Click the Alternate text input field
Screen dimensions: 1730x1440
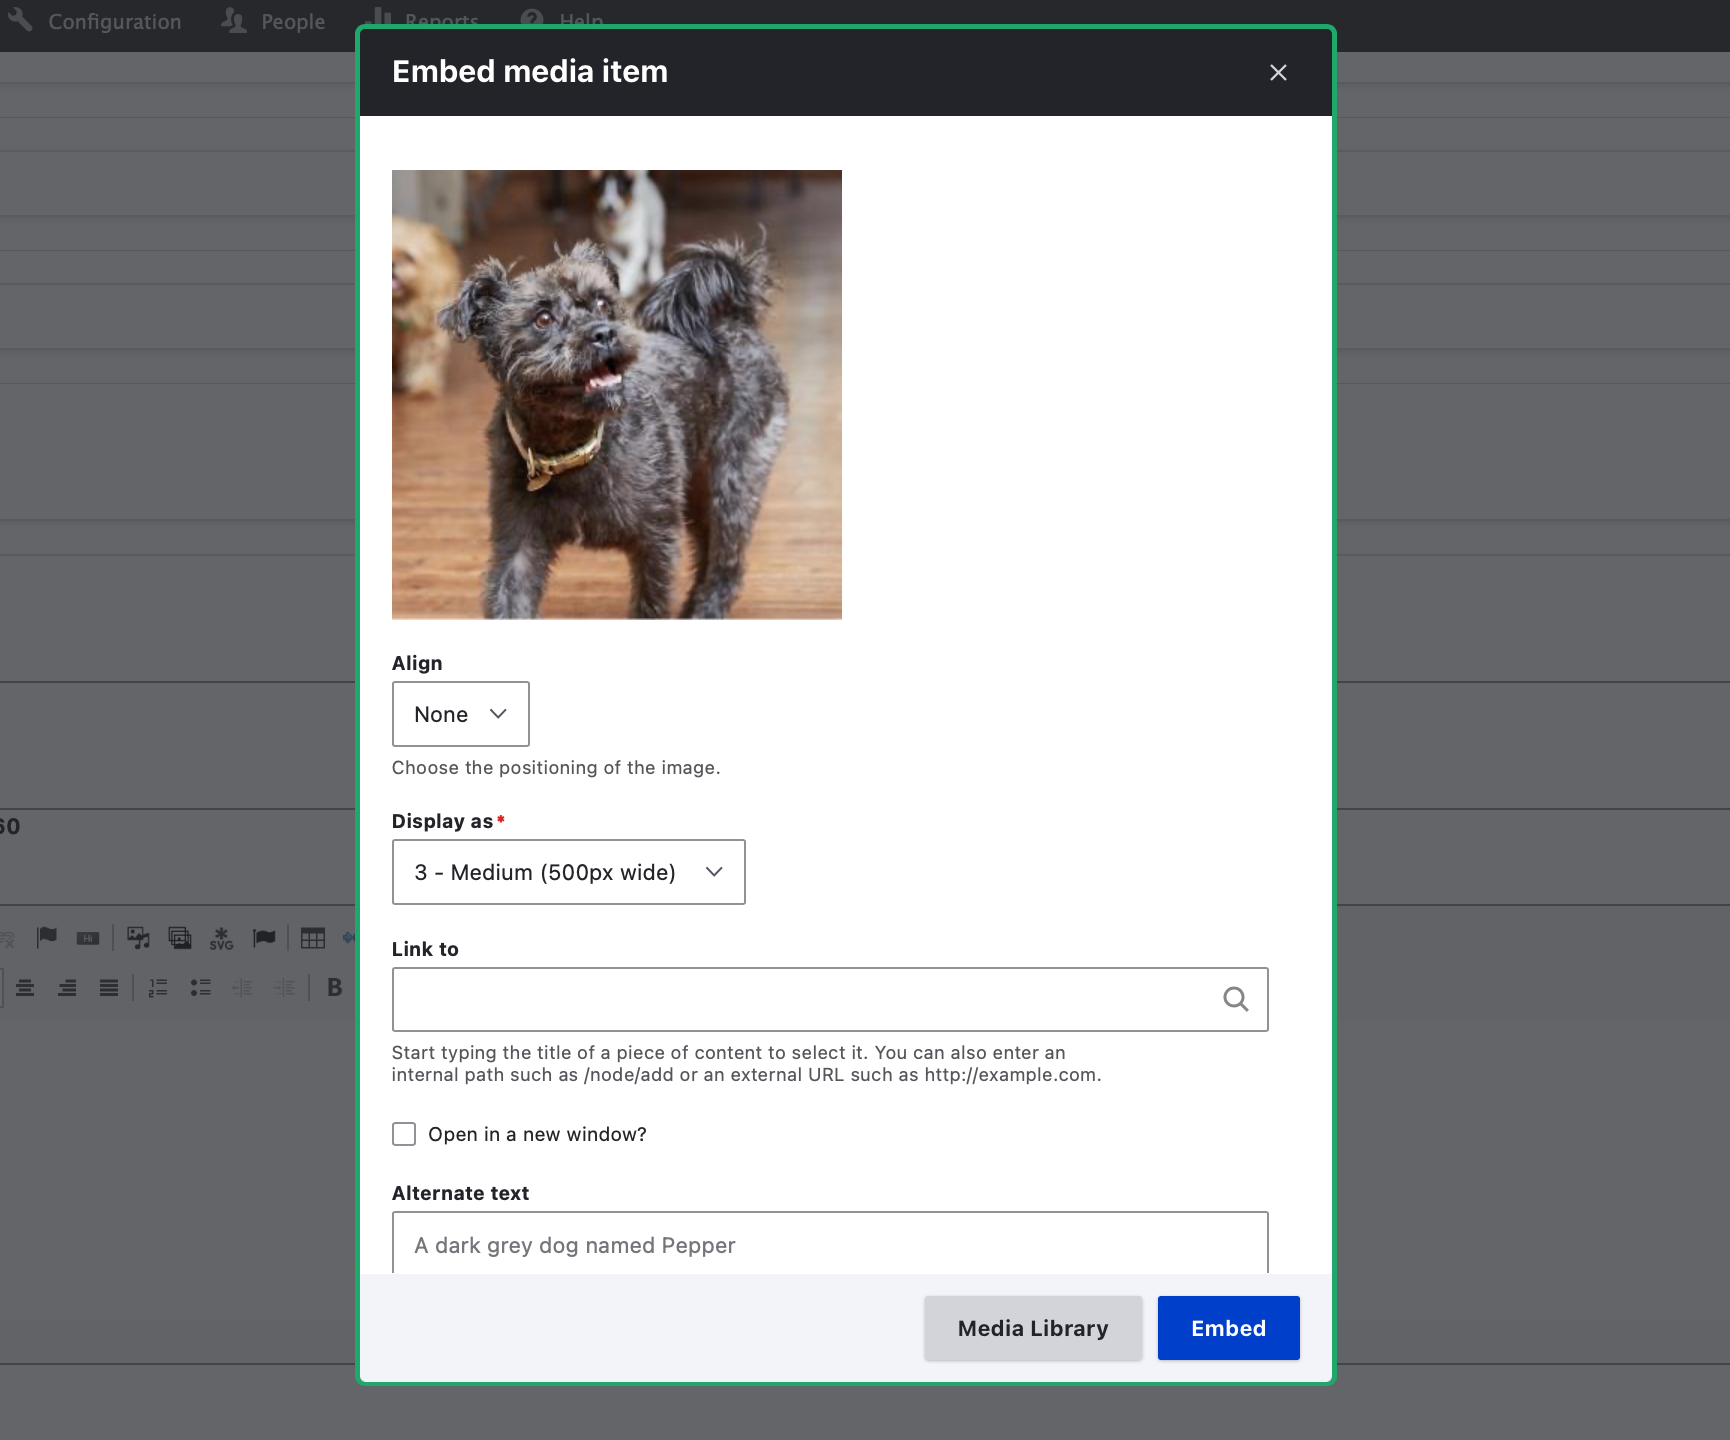pos(829,1244)
